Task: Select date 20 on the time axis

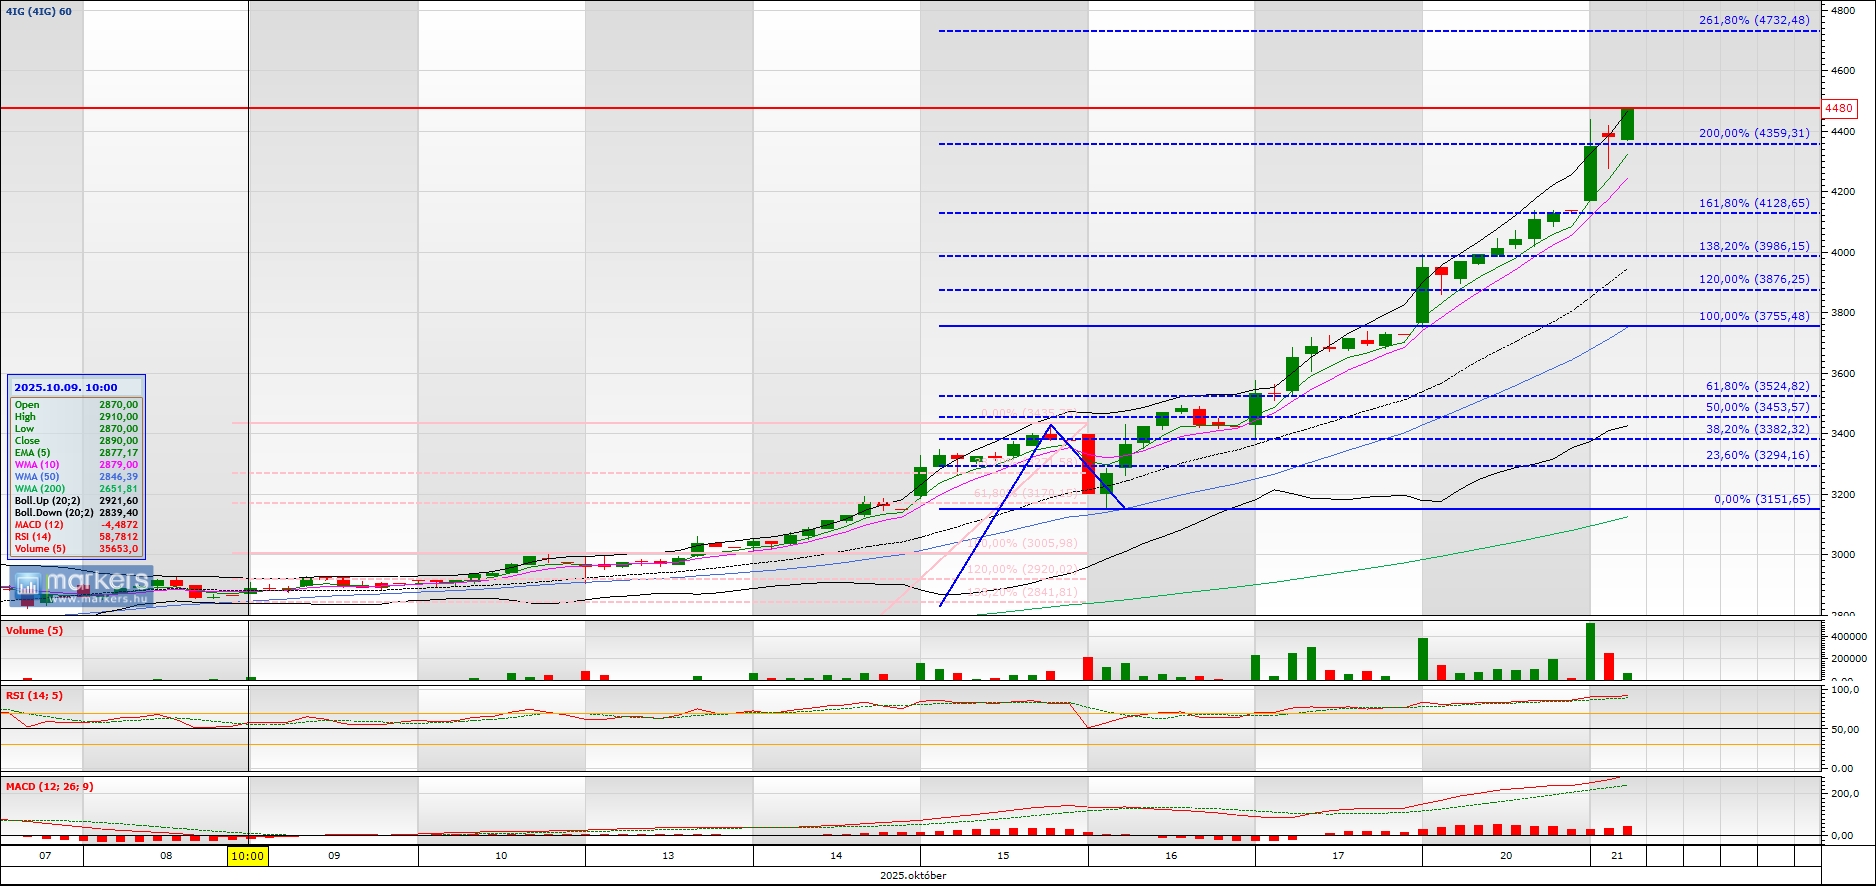Action: [1506, 856]
